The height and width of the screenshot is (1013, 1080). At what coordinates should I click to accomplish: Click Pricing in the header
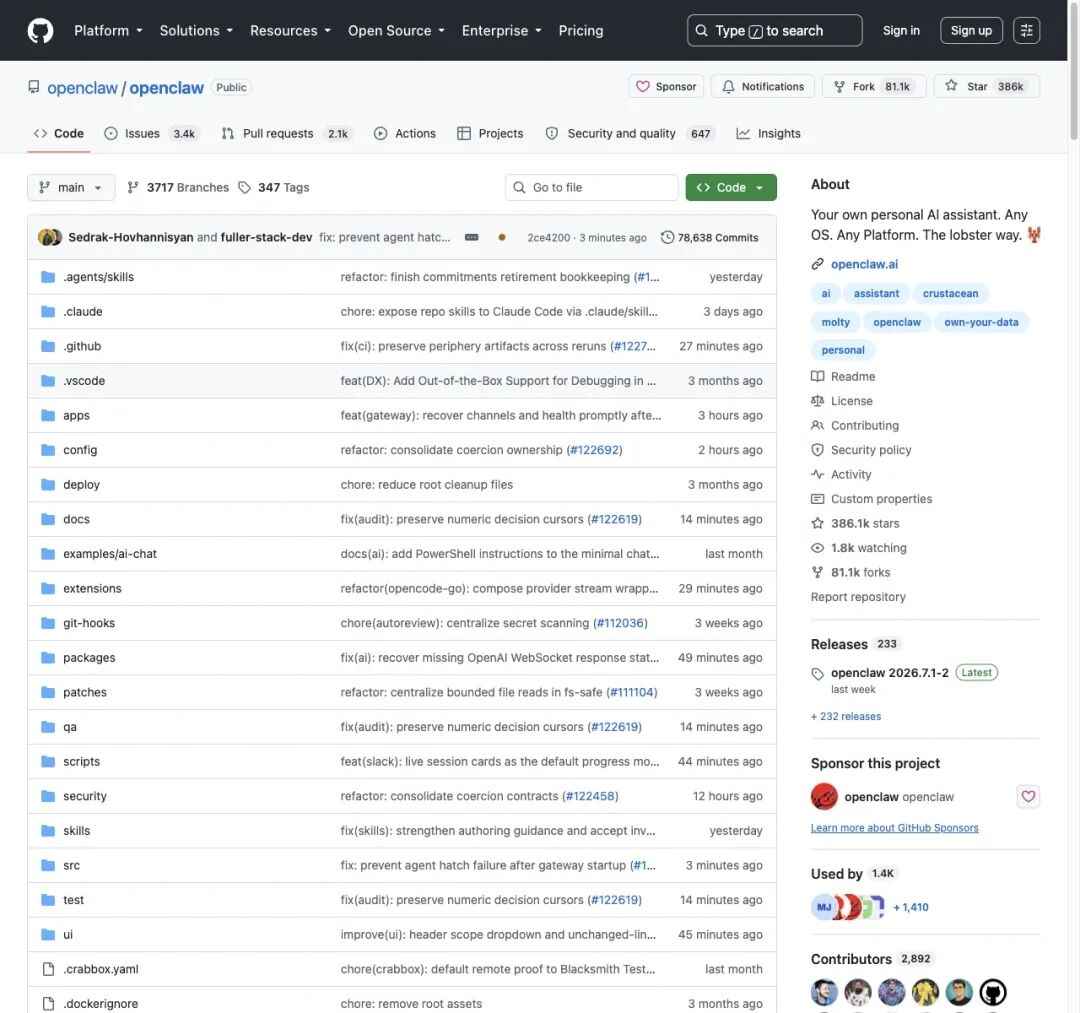click(581, 31)
